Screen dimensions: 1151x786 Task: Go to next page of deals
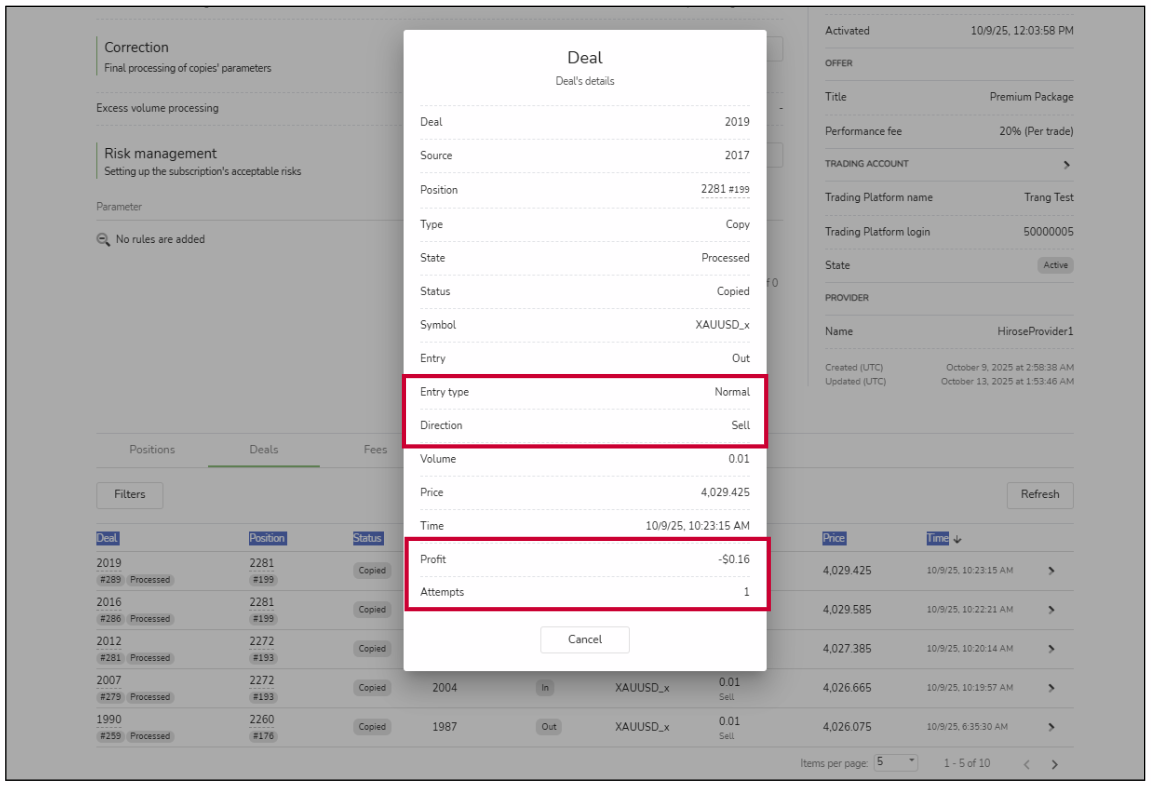point(1054,764)
